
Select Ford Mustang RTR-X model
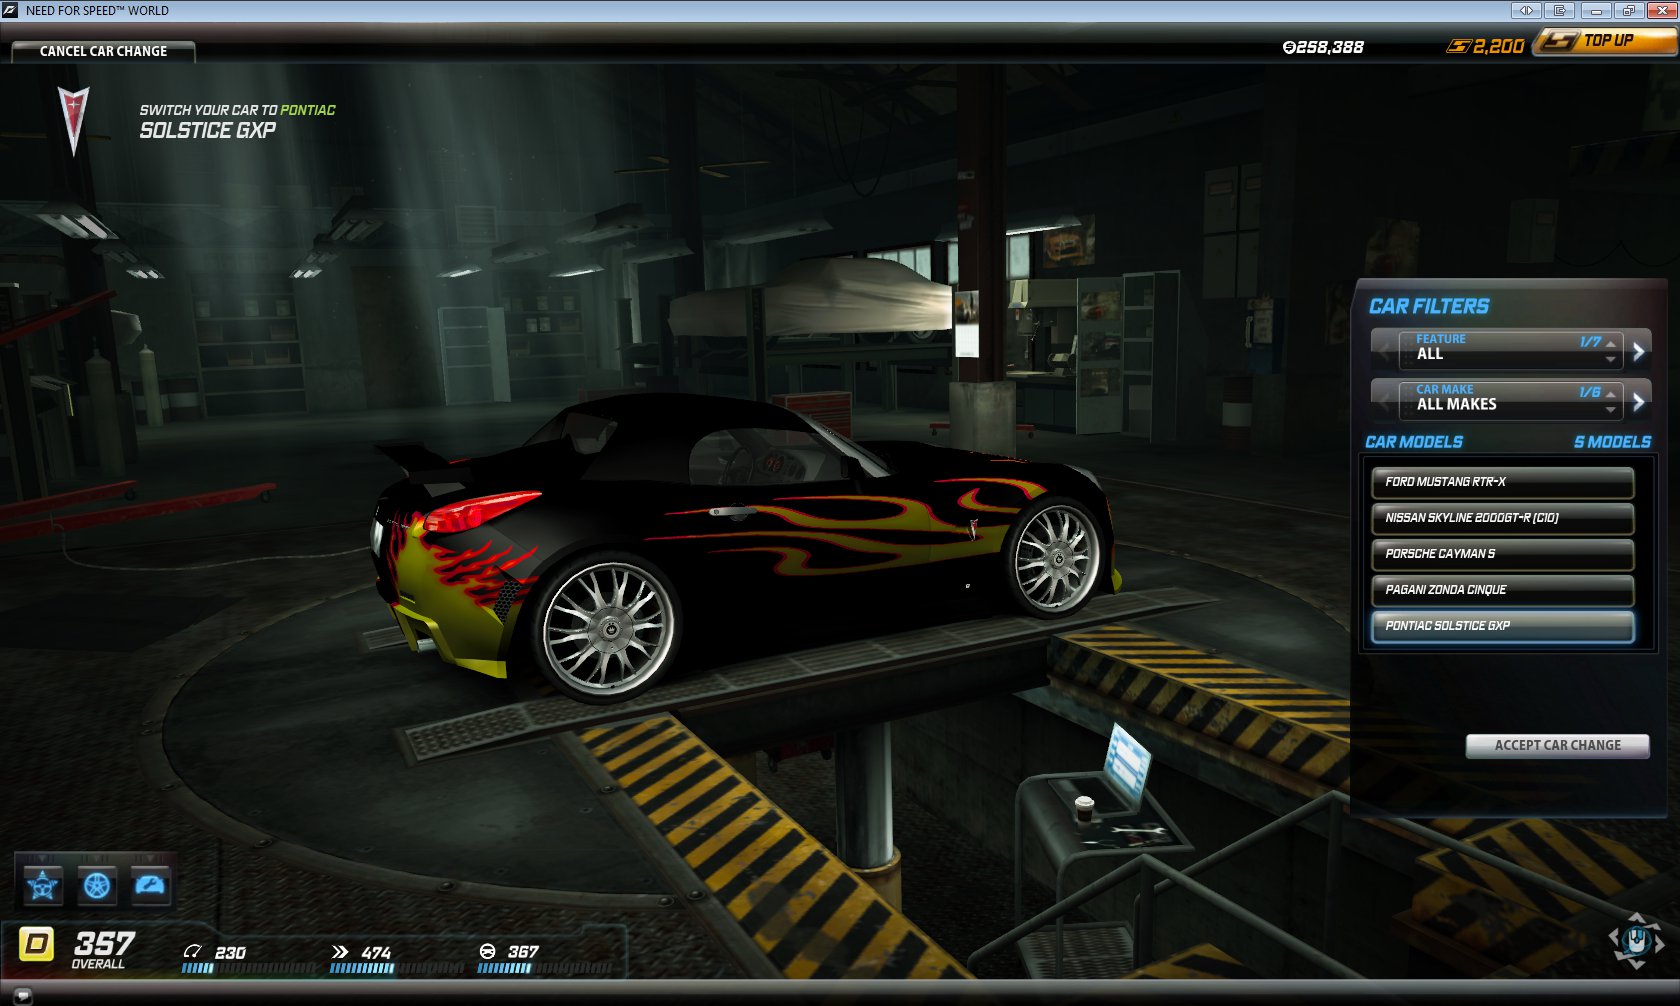1502,482
